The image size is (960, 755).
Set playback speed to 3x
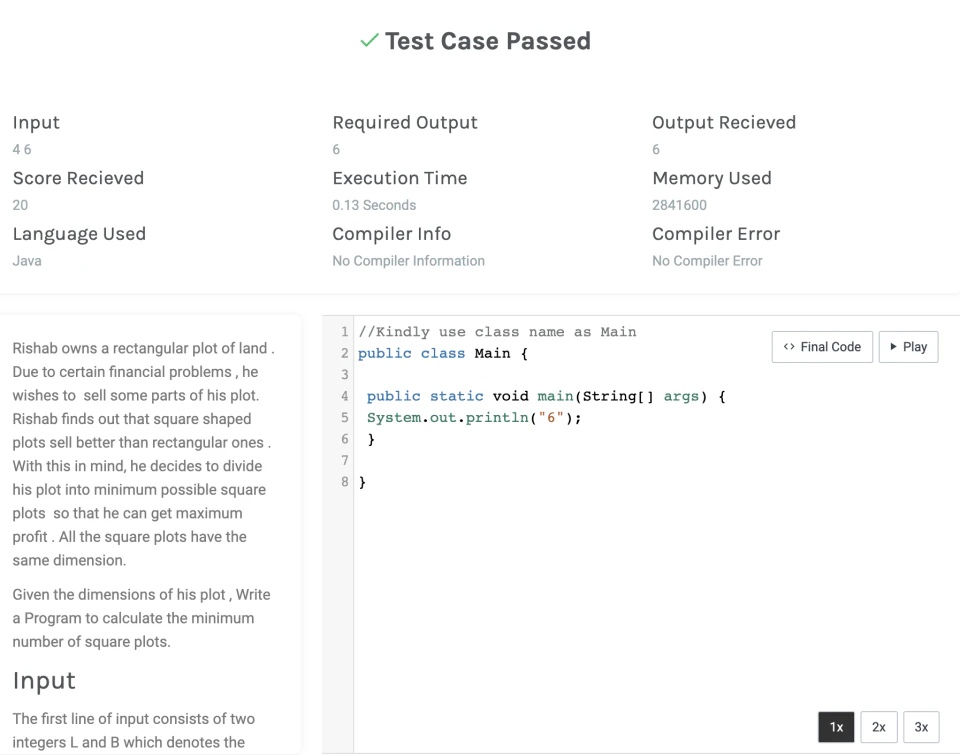tap(921, 727)
